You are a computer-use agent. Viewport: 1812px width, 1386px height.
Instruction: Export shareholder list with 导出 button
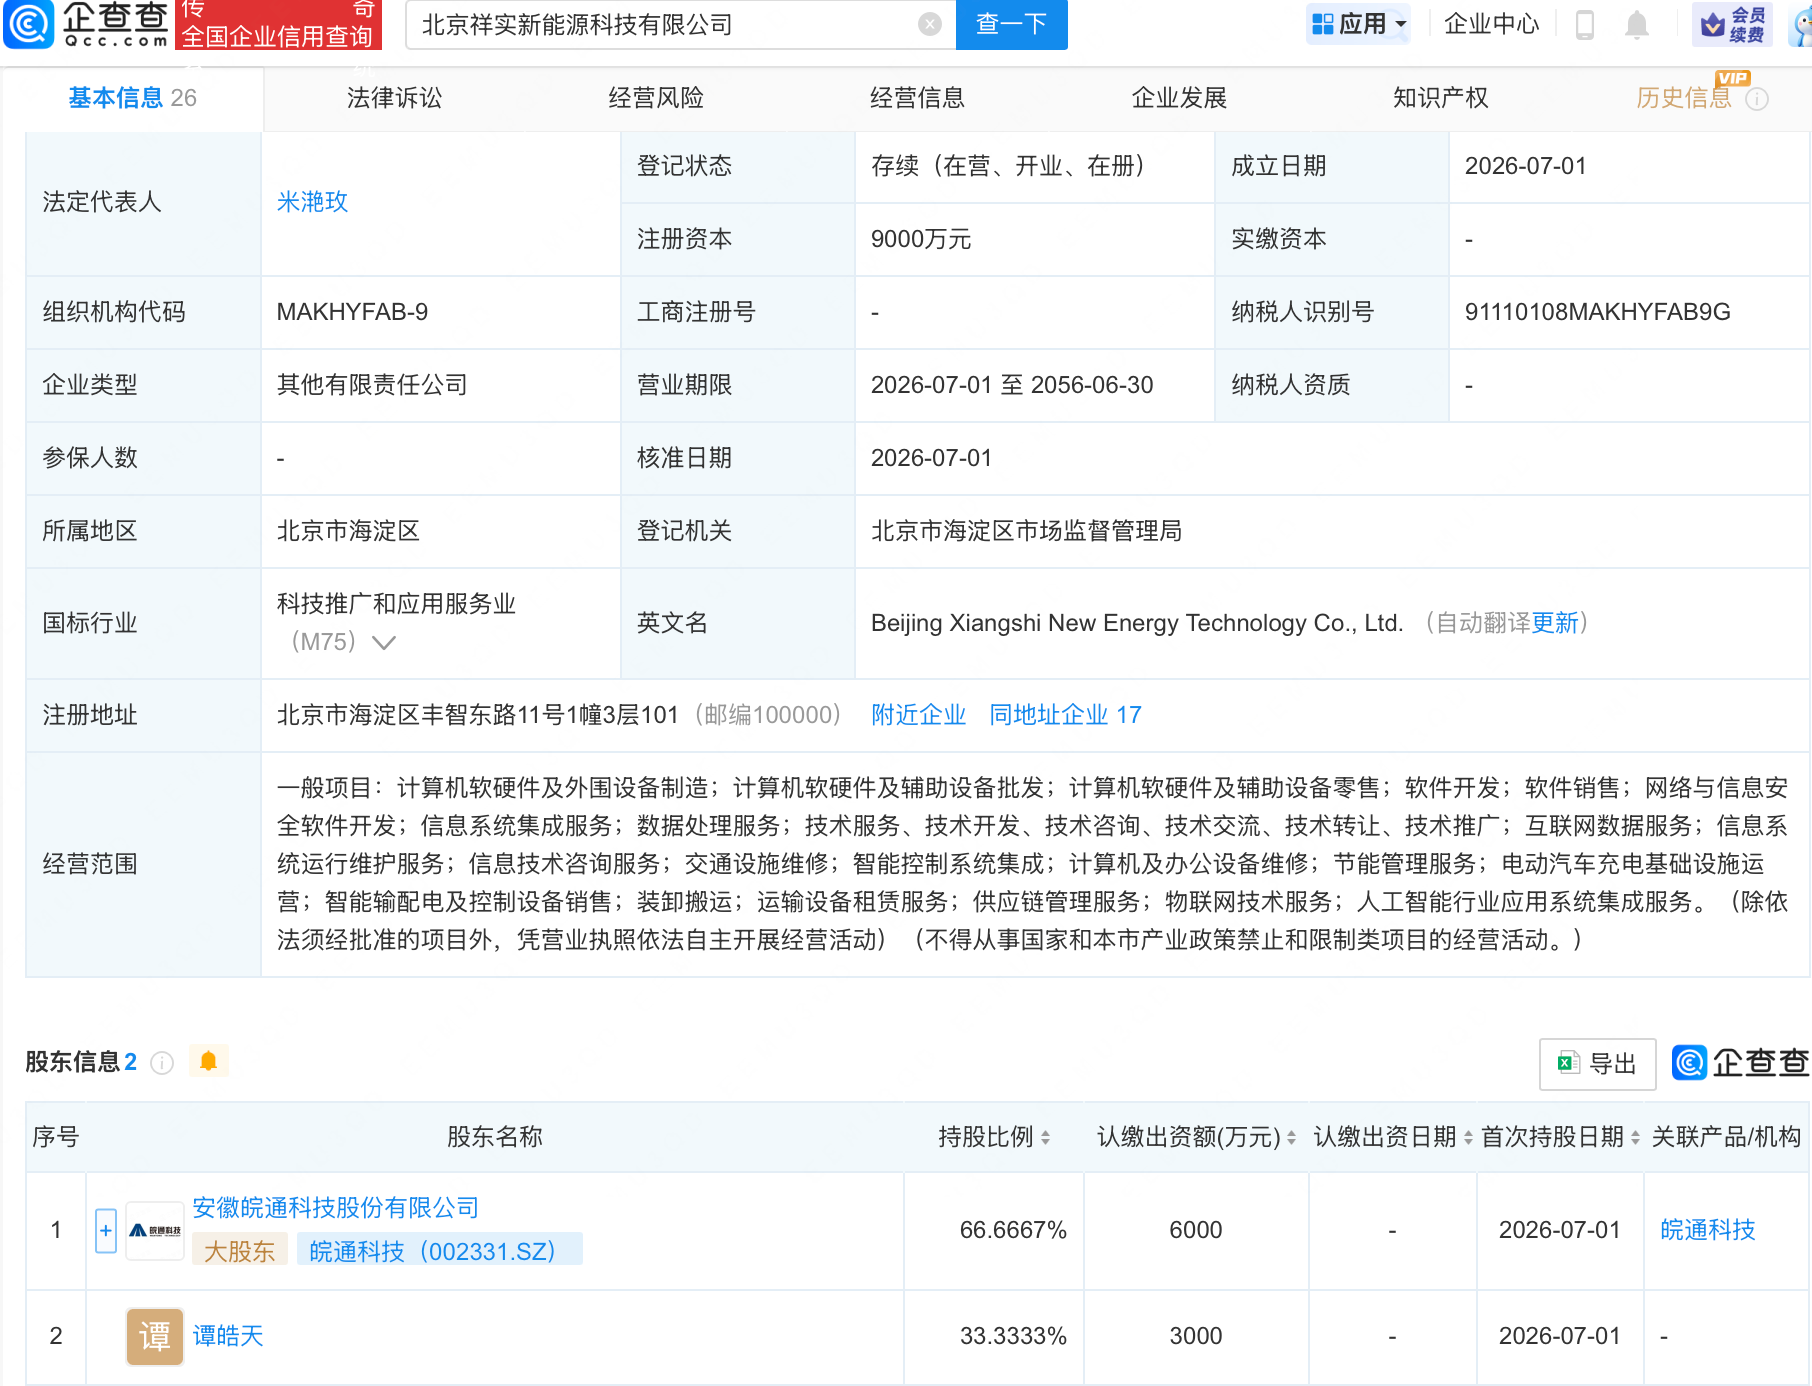[1597, 1063]
